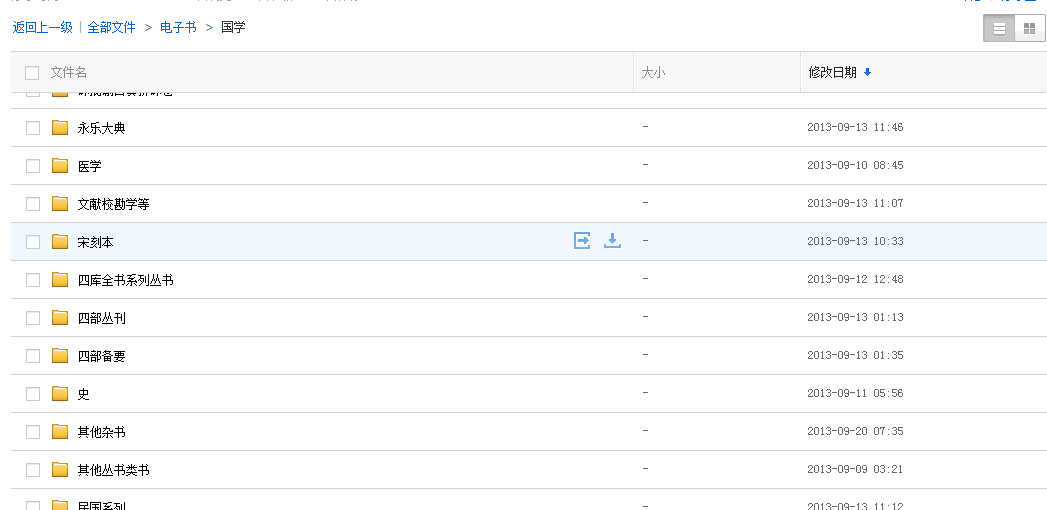1047x510 pixels.
Task: Check the box for 文献校勘学等
Action: pos(33,204)
